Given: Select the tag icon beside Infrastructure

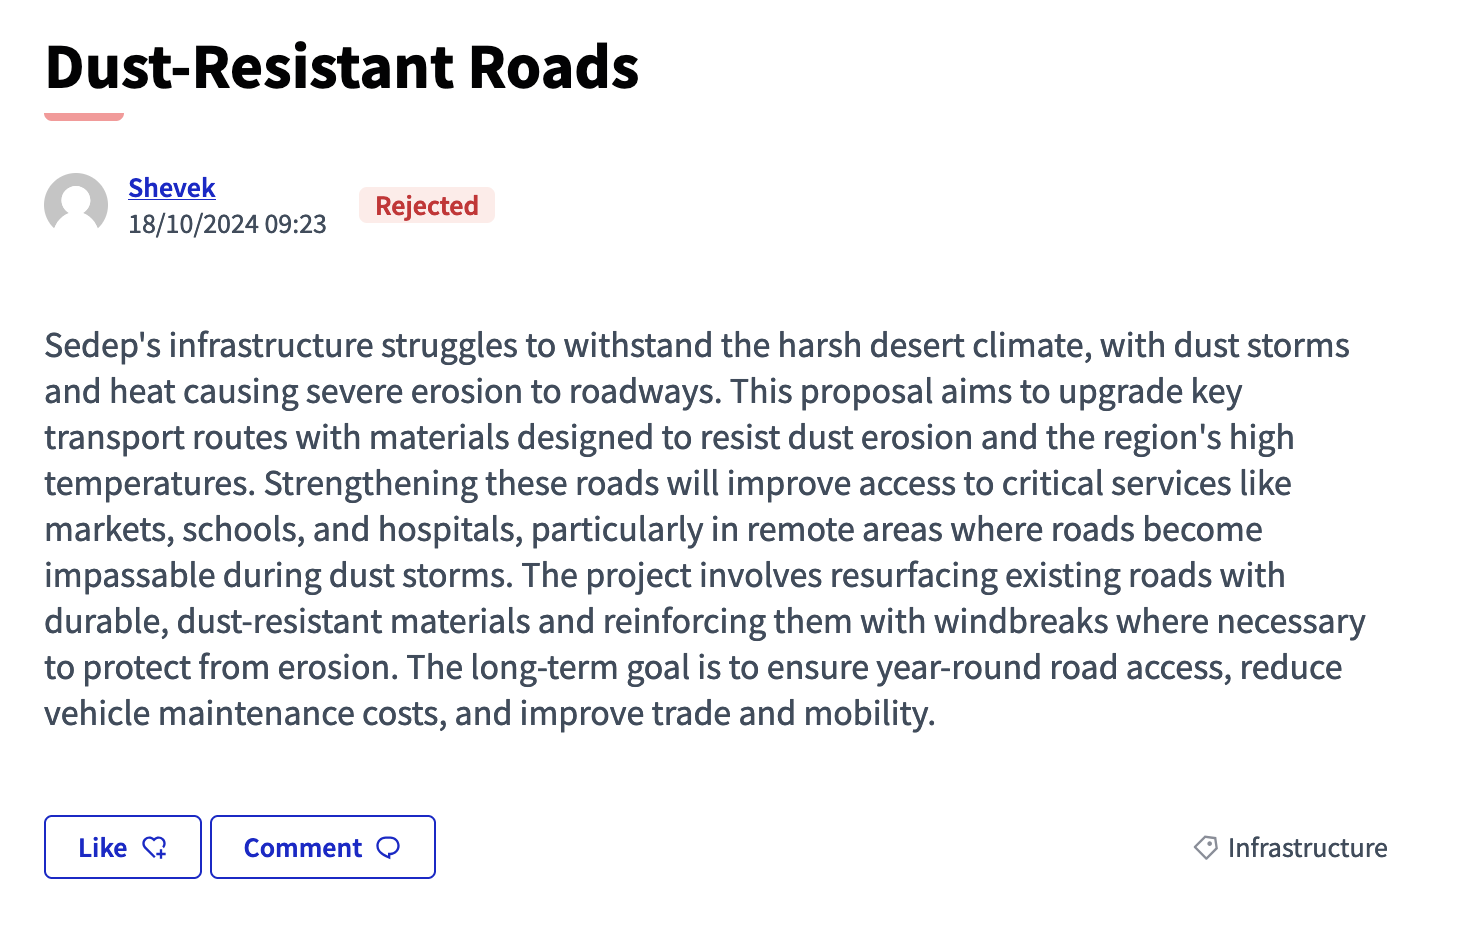Looking at the screenshot, I should (1207, 847).
